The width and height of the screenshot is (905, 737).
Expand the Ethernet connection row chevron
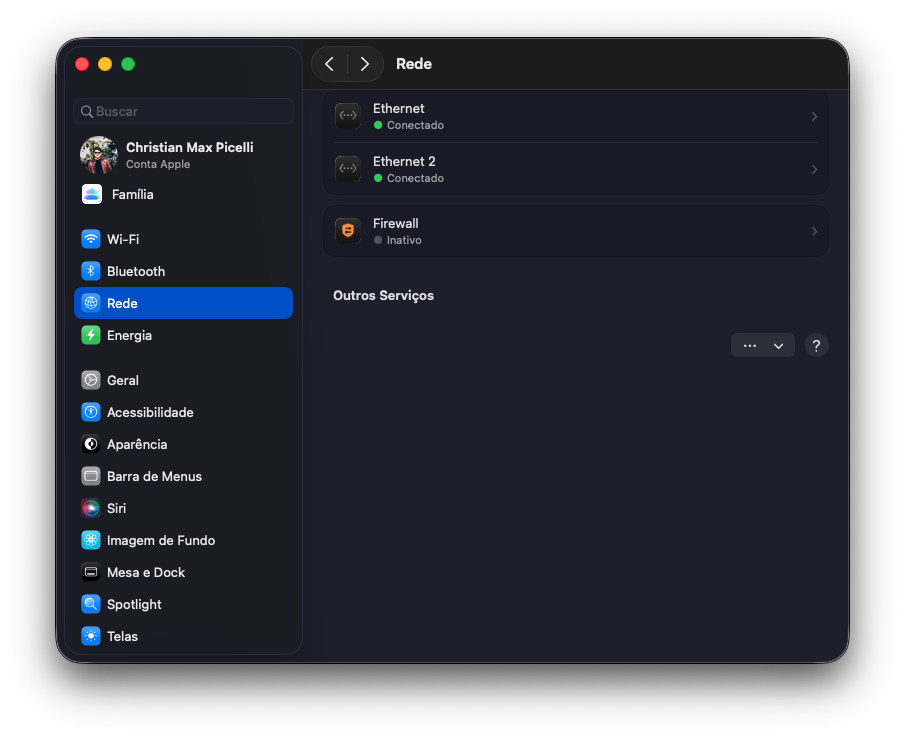(814, 117)
